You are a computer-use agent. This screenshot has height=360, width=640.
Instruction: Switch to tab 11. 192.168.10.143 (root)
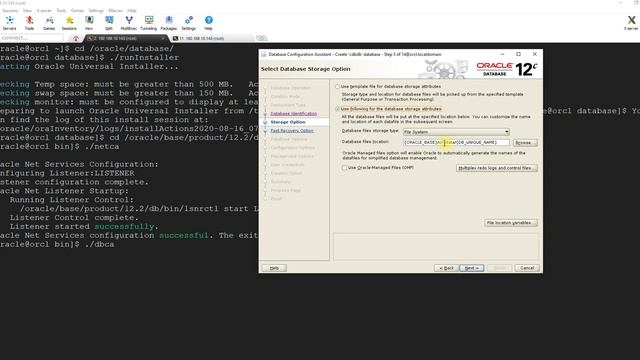pyautogui.click(x=212, y=38)
